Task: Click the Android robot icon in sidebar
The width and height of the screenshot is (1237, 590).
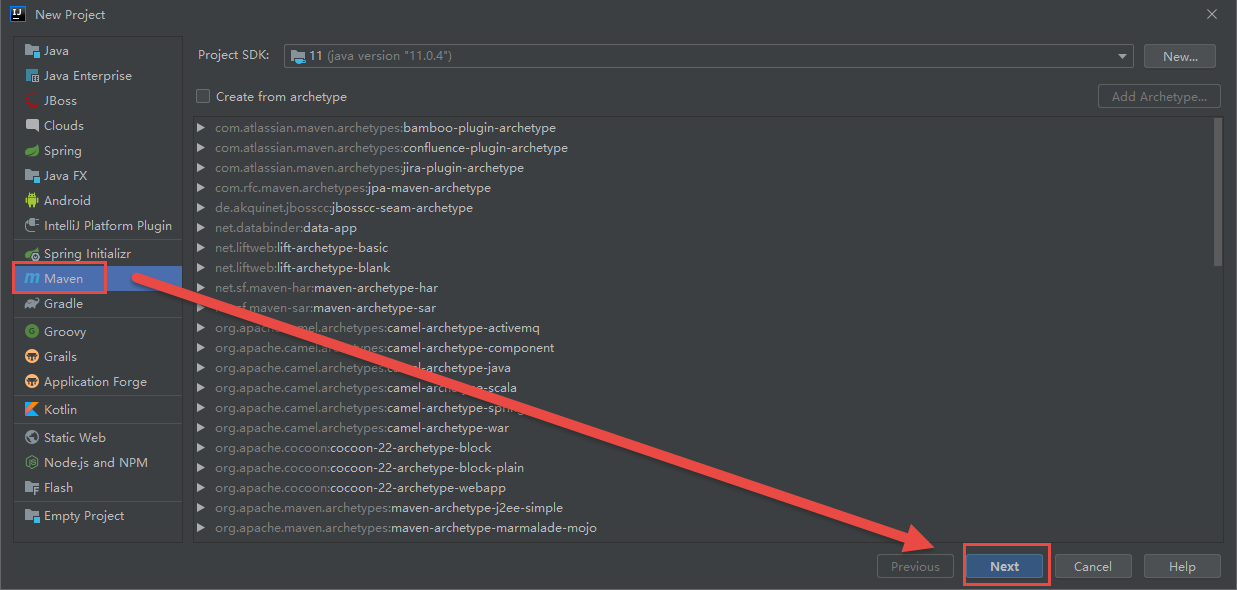Action: (x=32, y=201)
